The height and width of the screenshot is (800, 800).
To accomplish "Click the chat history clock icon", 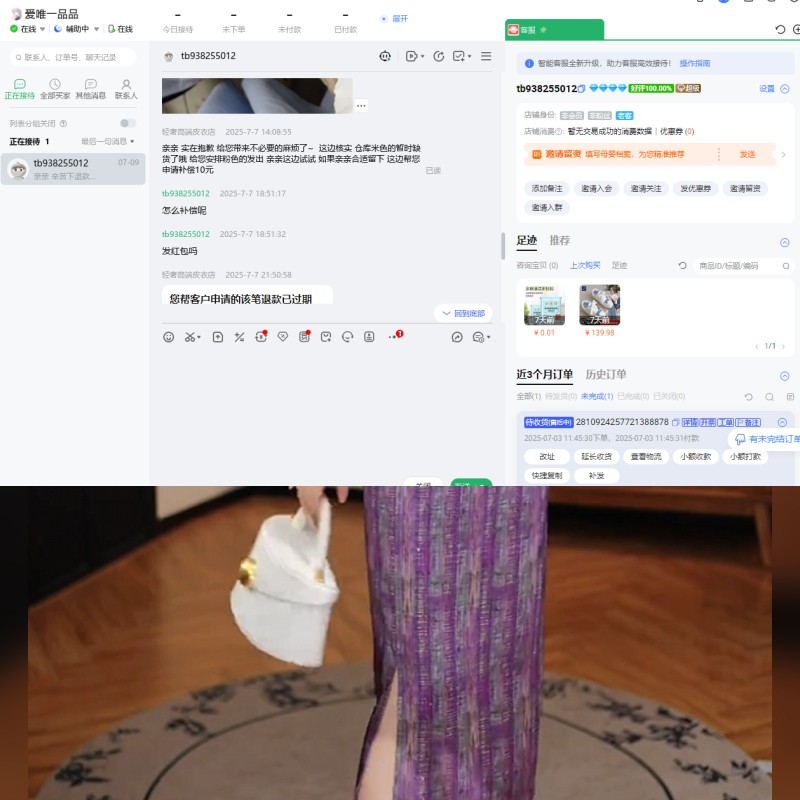I will tap(439, 56).
